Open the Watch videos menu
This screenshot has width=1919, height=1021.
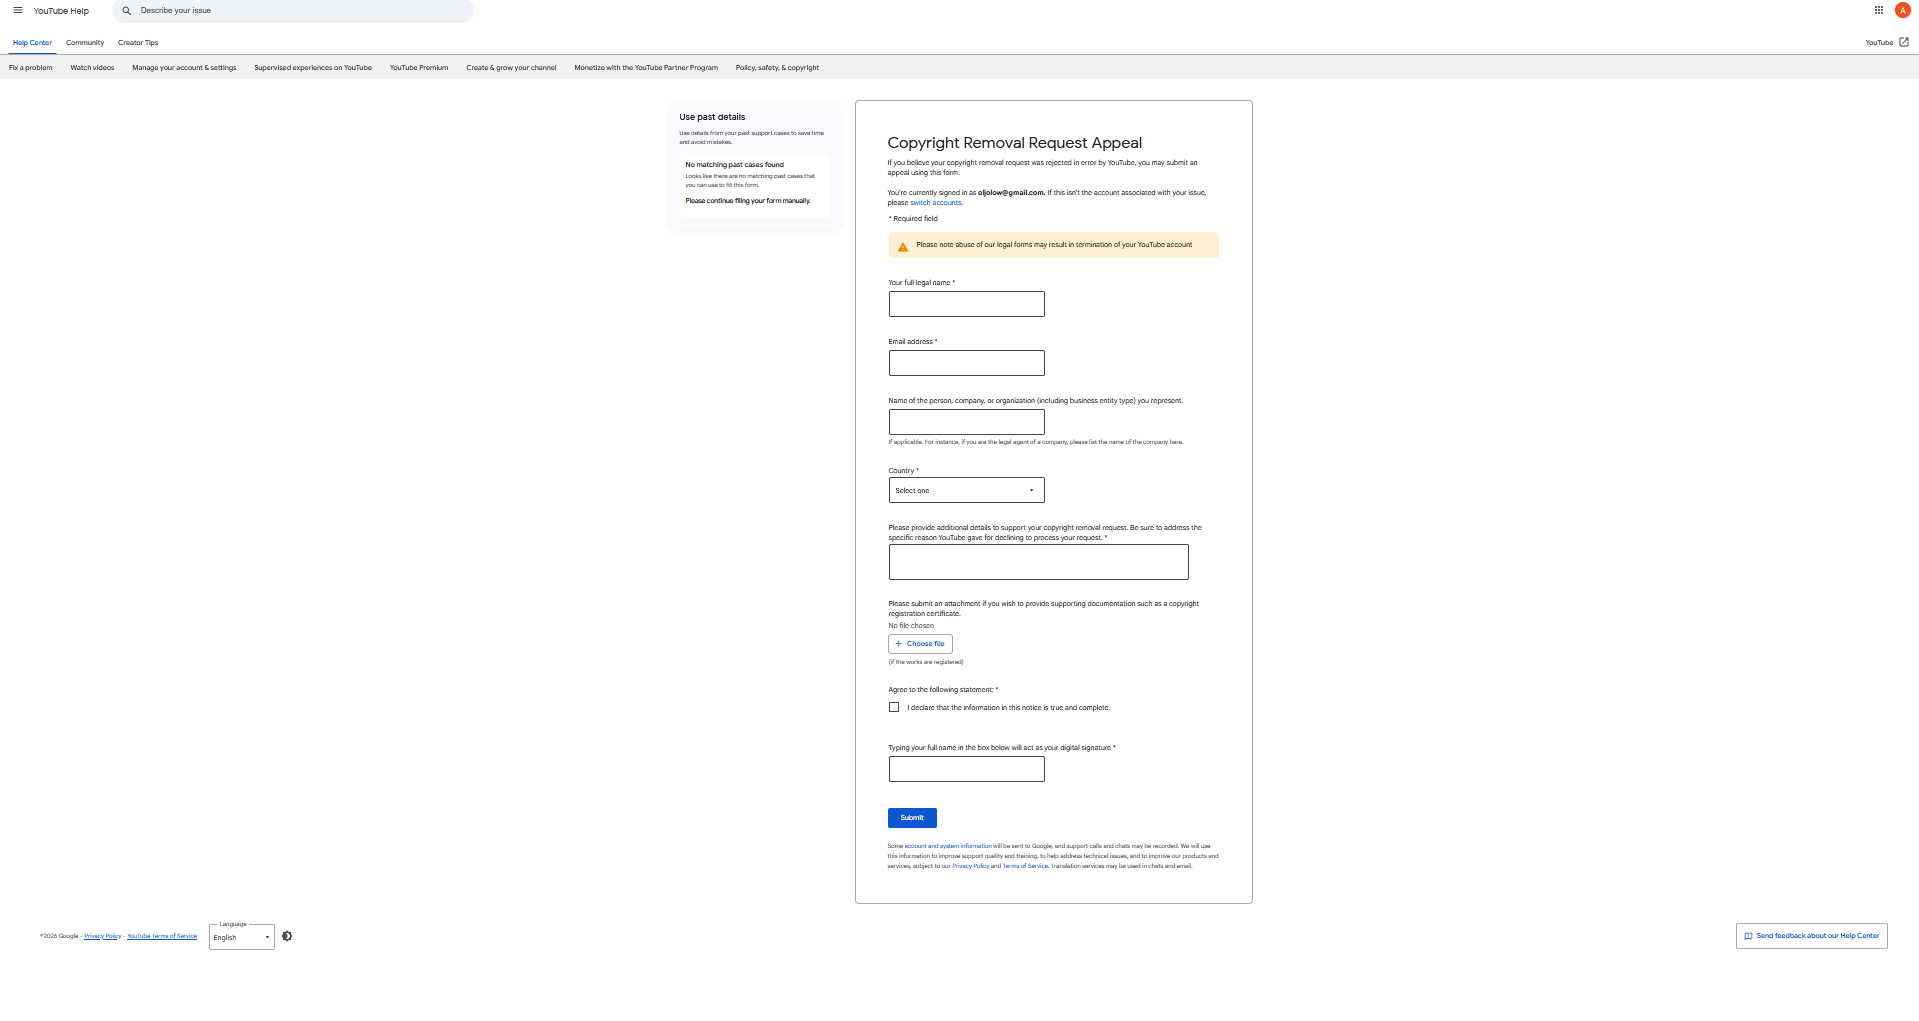[92, 68]
